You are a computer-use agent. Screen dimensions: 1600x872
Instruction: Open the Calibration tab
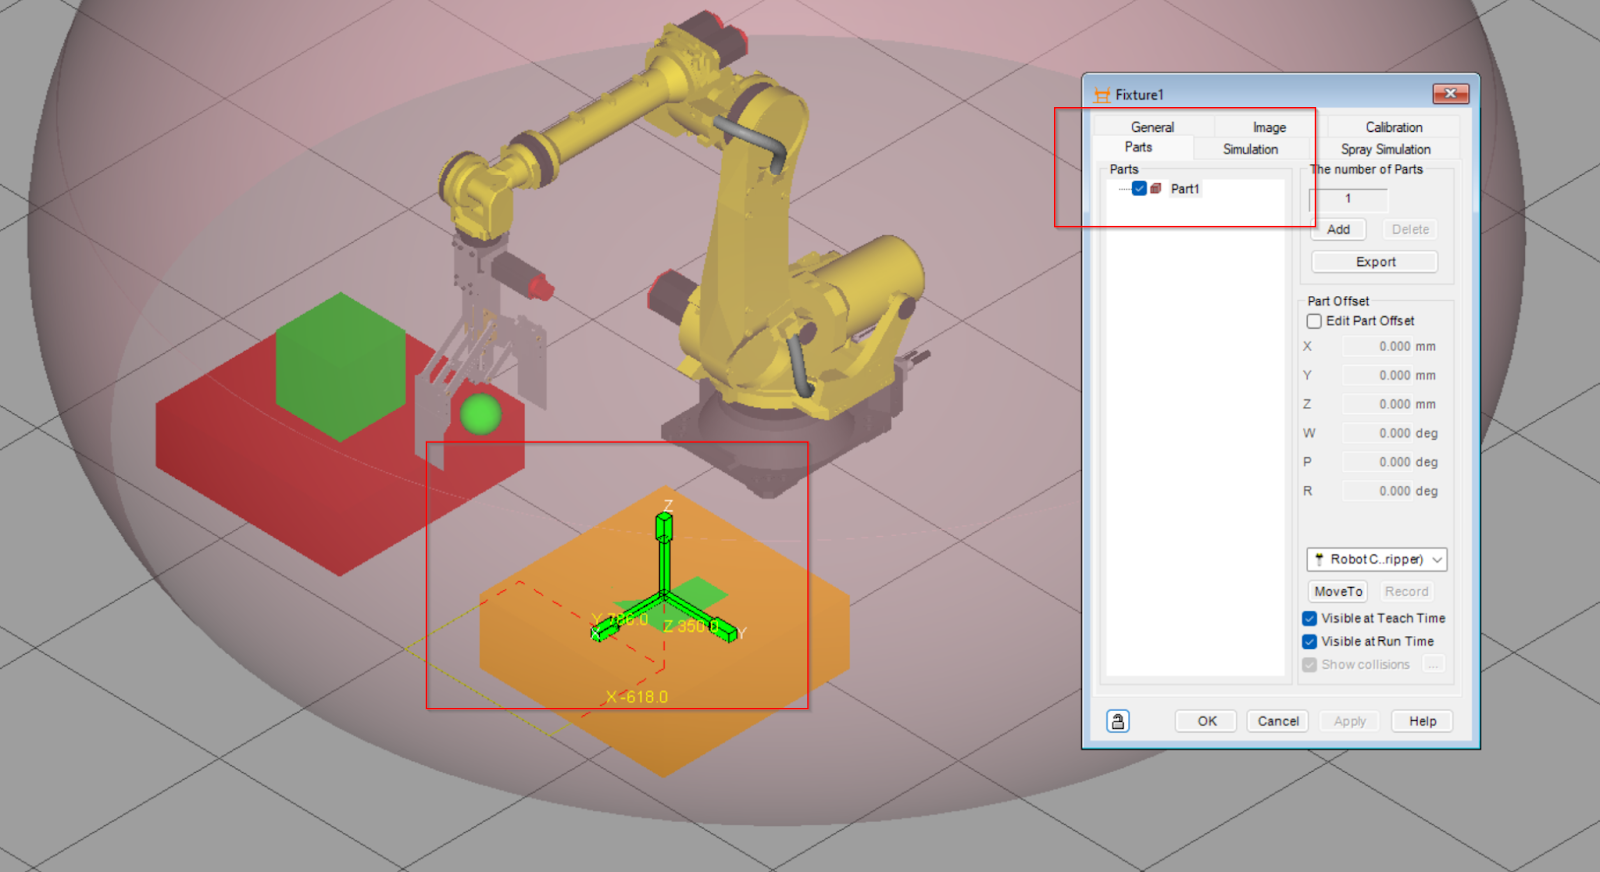click(1394, 127)
